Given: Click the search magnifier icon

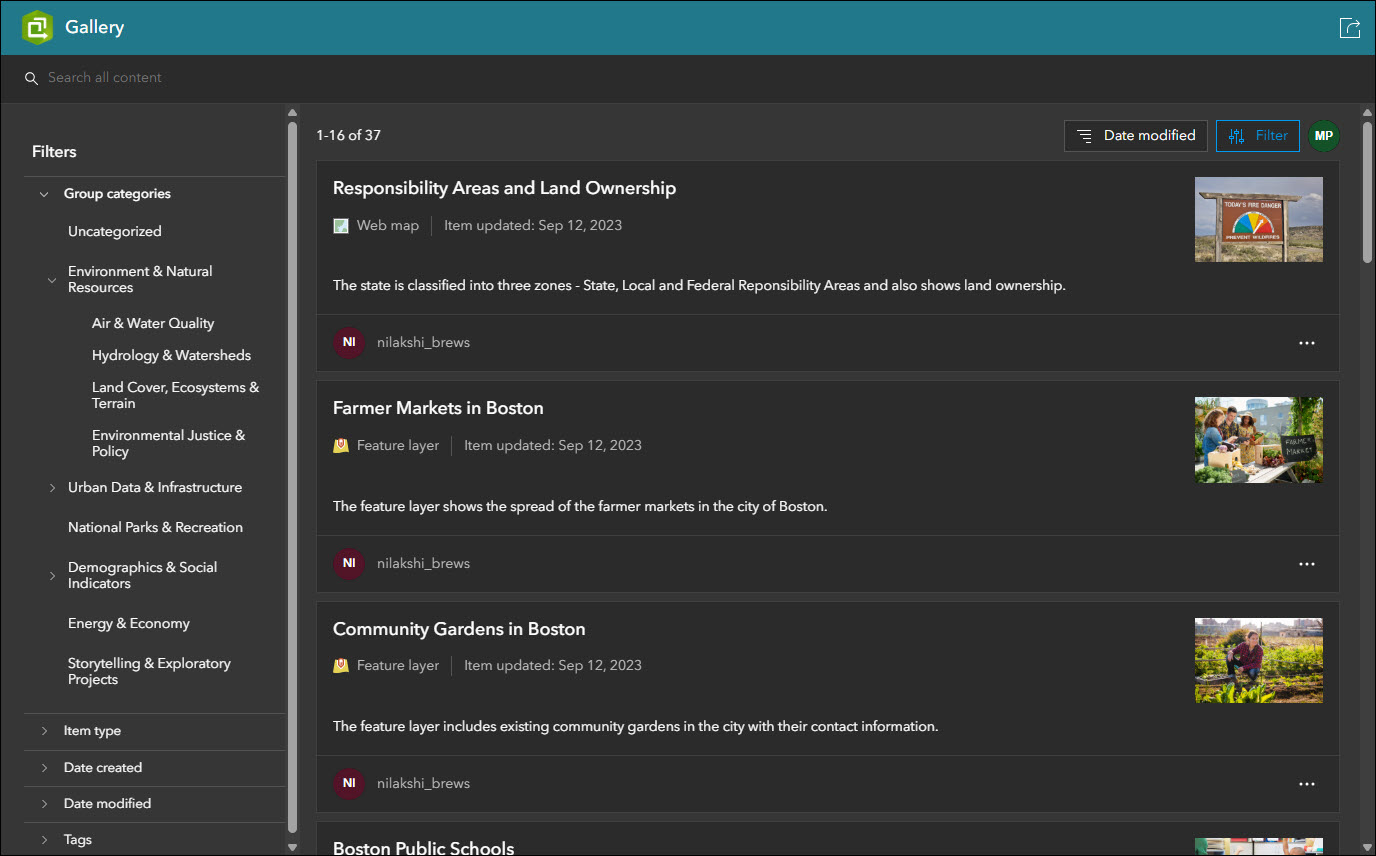Looking at the screenshot, I should (31, 78).
